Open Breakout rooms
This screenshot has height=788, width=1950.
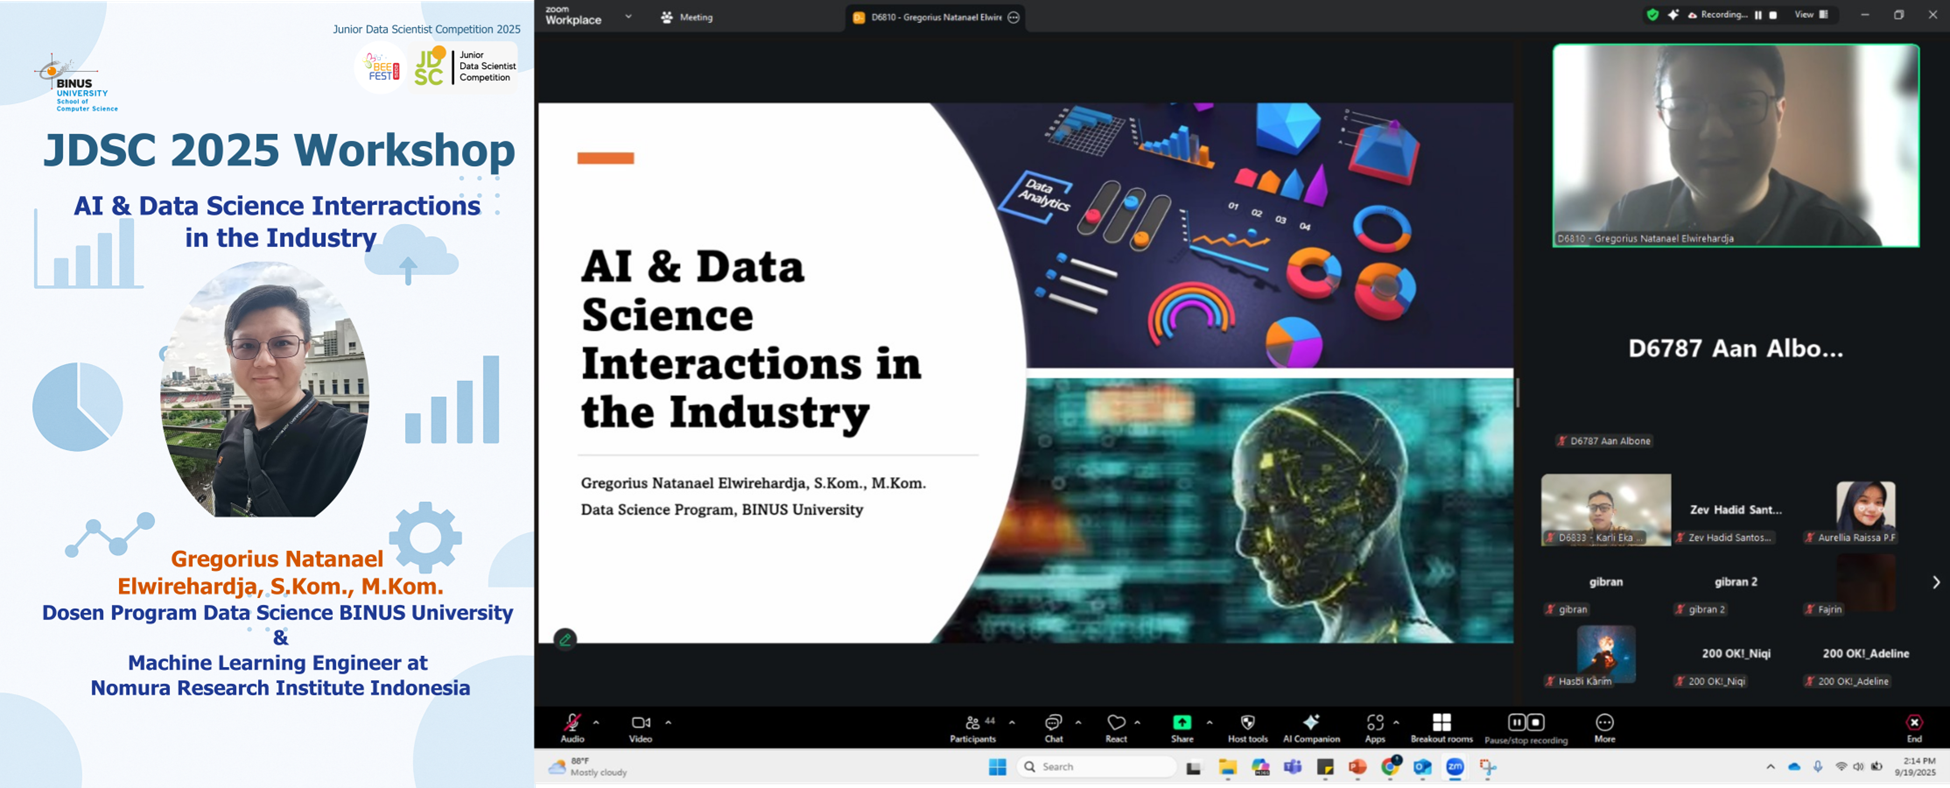tap(1441, 726)
